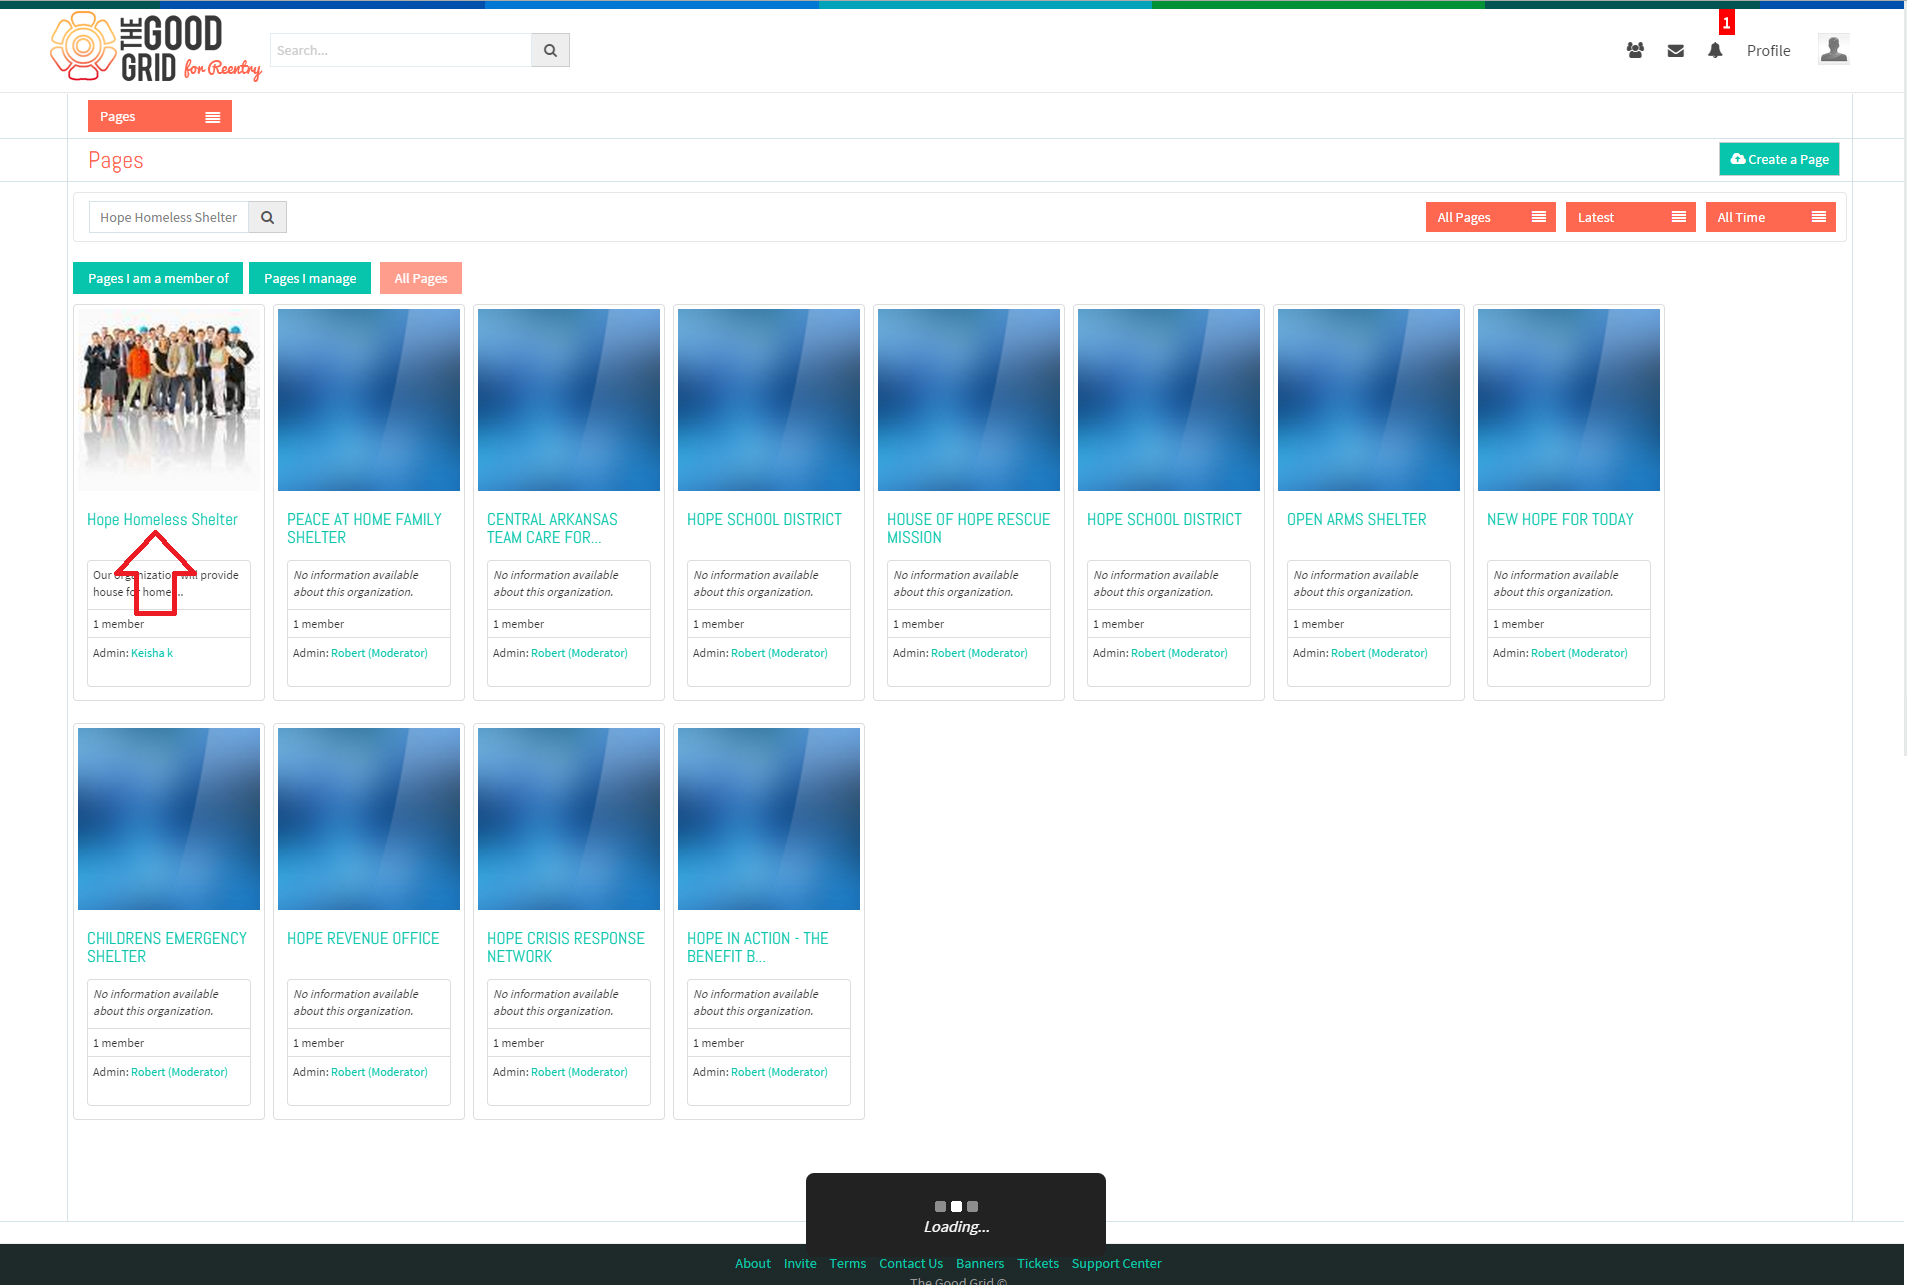Open the Banners footer link

pyautogui.click(x=980, y=1264)
